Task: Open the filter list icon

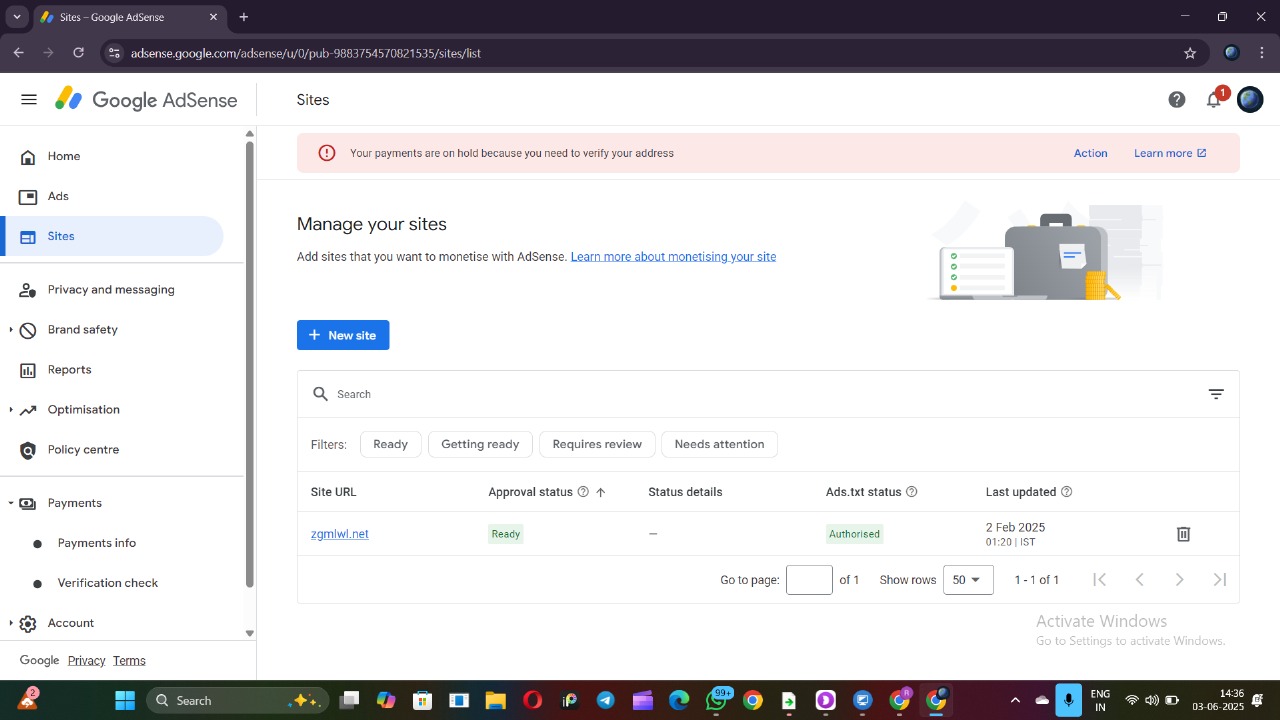Action: pos(1216,394)
